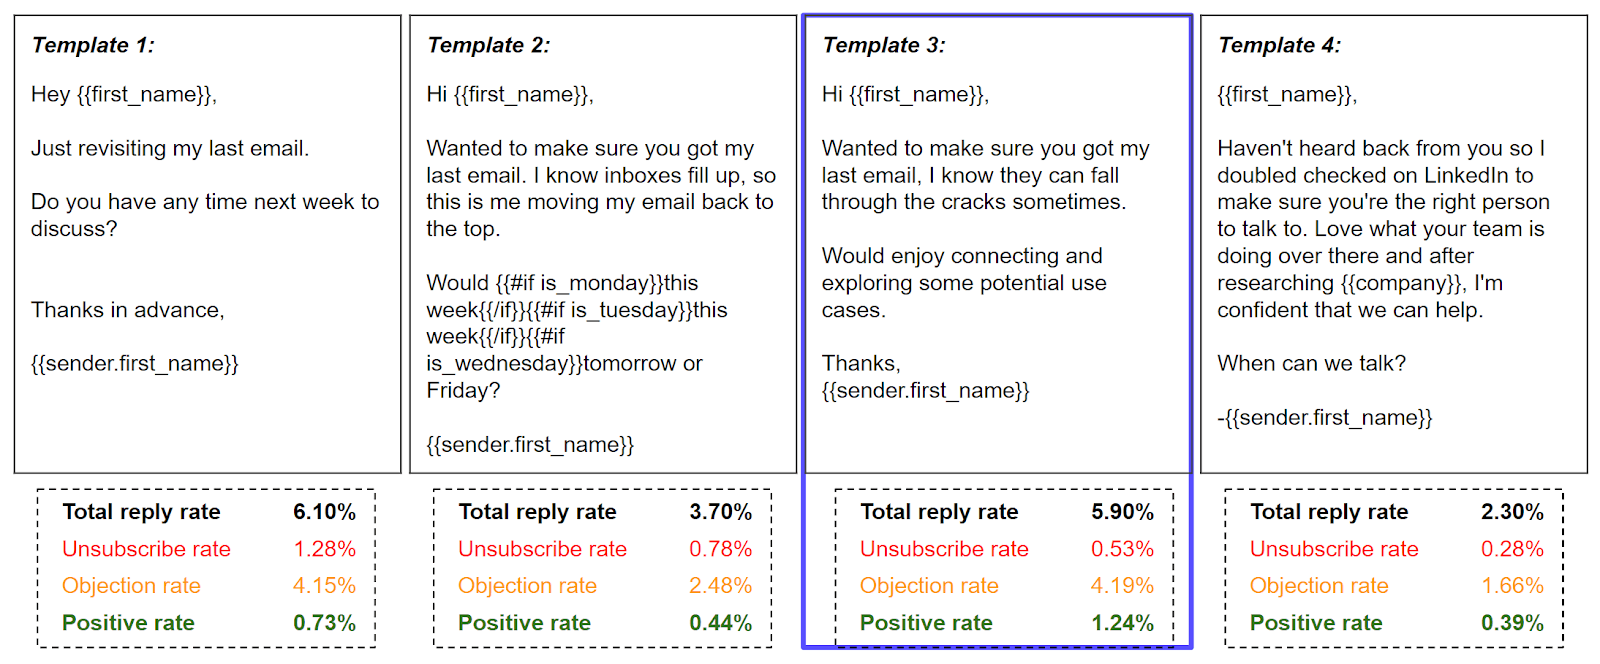Click Template 3's Total reply rate label
Screen dimensions: 1600x664
pyautogui.click(x=939, y=512)
